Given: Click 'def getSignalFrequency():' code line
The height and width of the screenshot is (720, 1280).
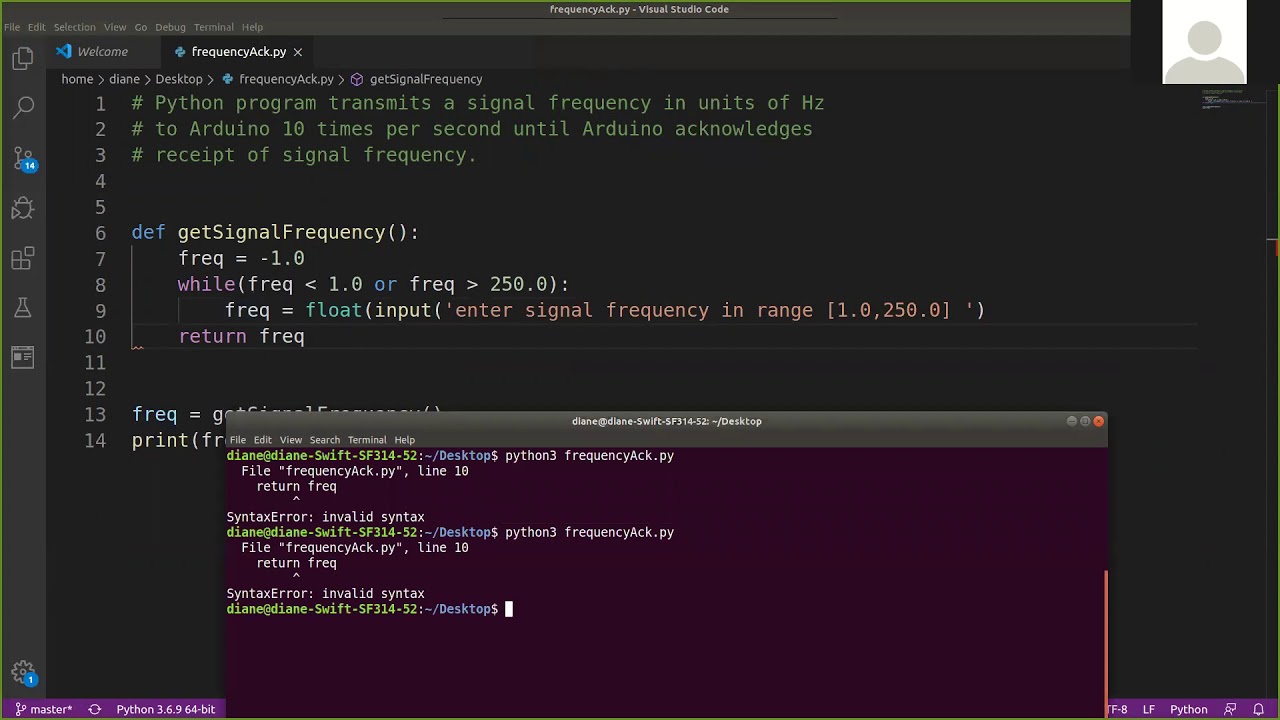Looking at the screenshot, I should pyautogui.click(x=275, y=232).
